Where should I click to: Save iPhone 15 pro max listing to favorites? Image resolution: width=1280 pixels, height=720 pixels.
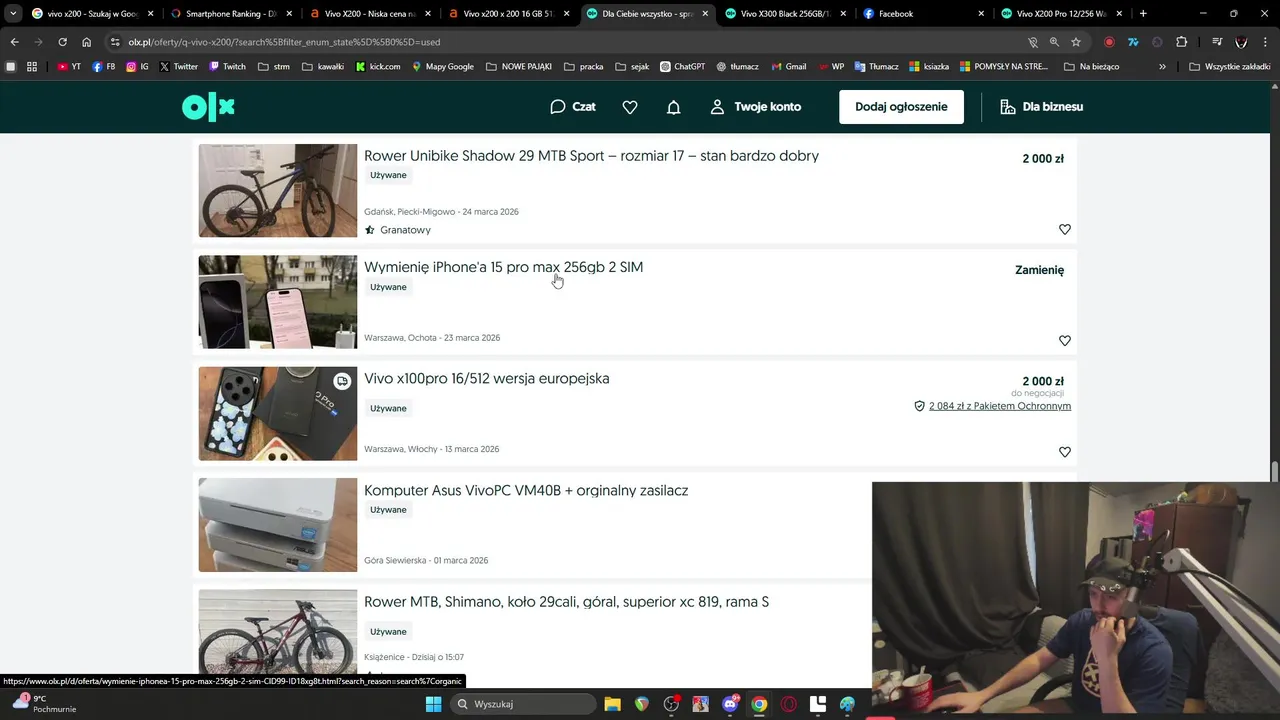point(1065,340)
